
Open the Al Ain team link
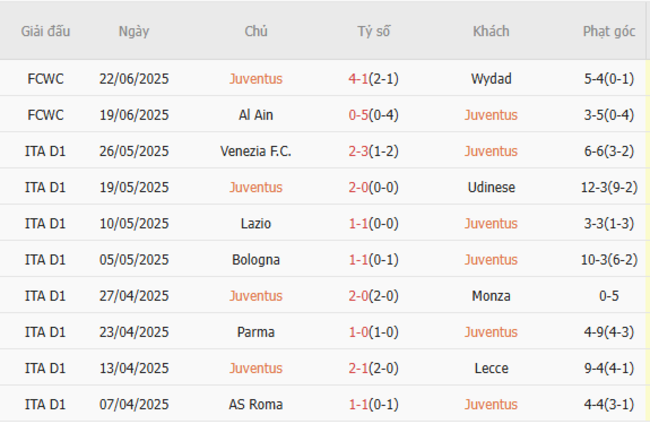tap(256, 115)
